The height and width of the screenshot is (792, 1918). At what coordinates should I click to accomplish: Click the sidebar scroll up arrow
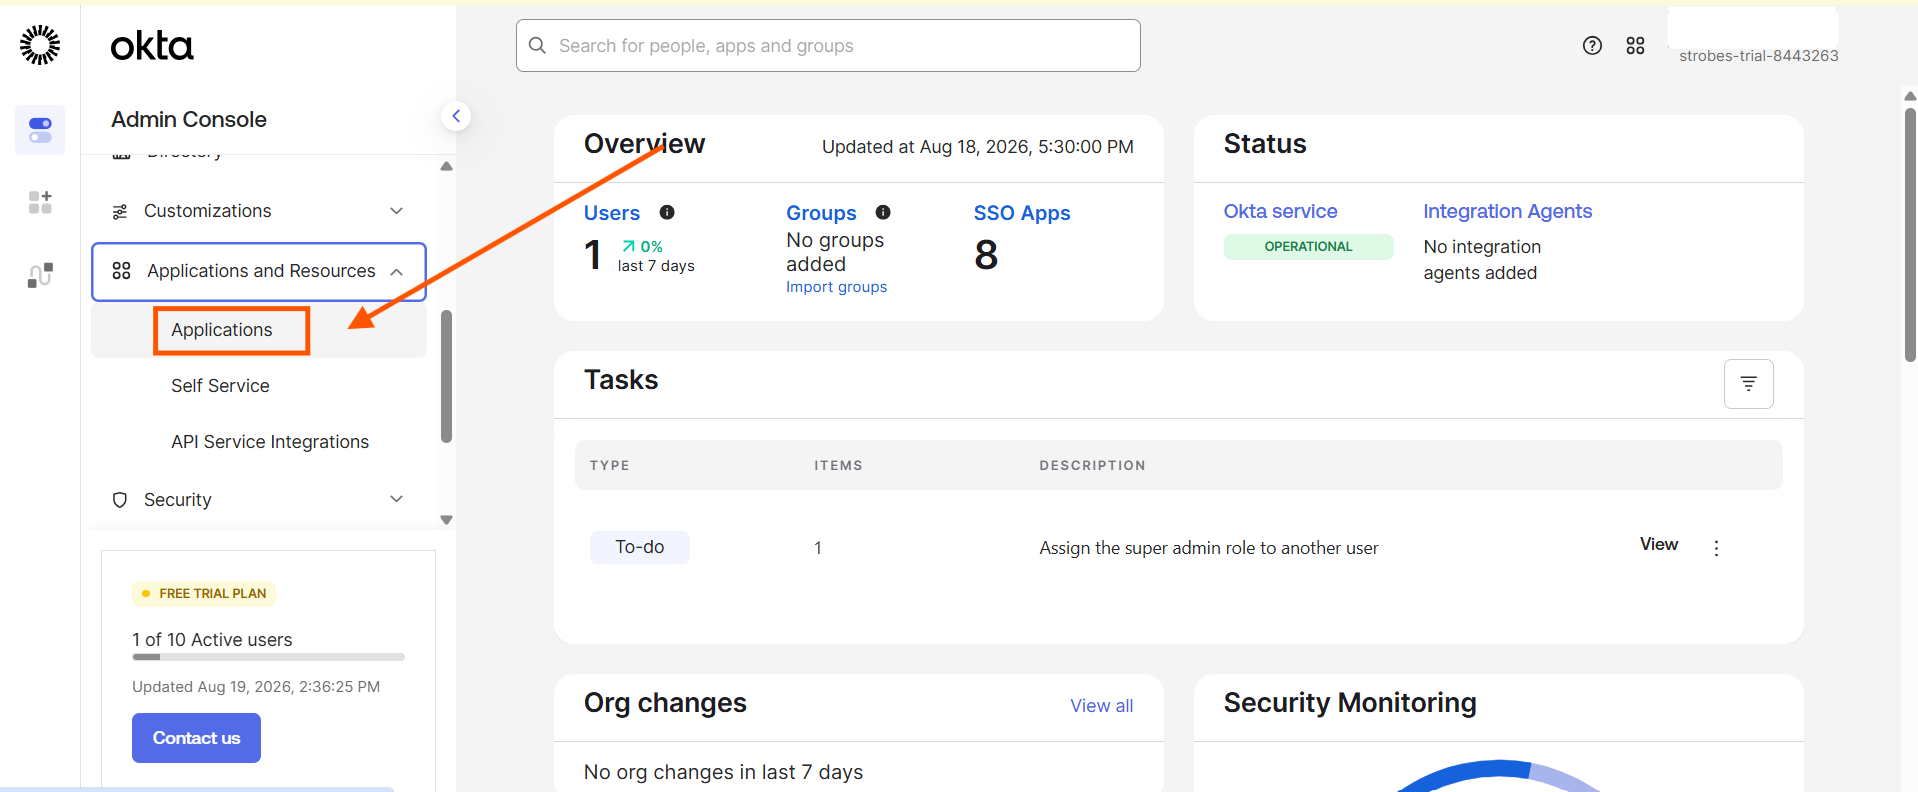[447, 166]
